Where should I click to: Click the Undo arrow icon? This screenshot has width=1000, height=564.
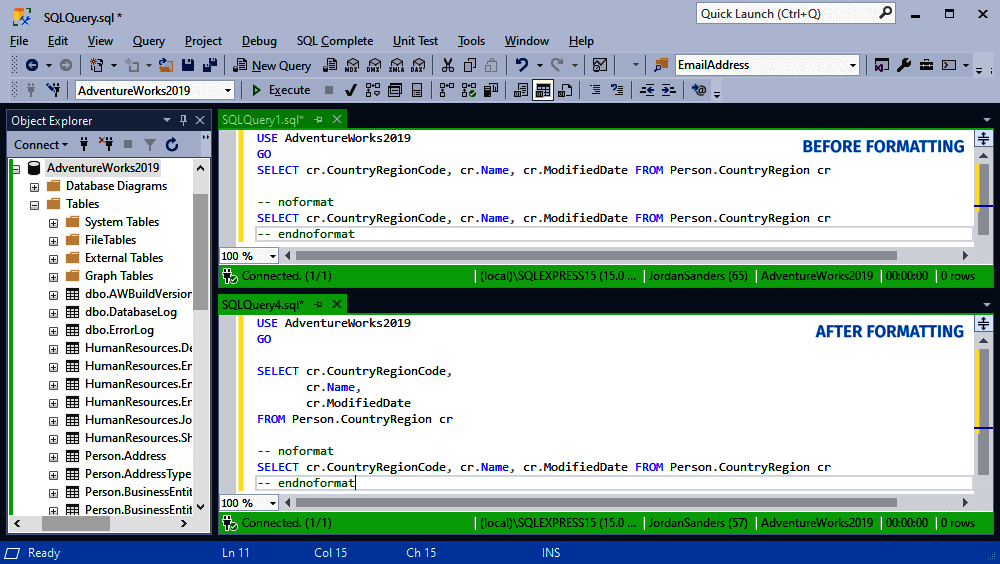tap(521, 65)
